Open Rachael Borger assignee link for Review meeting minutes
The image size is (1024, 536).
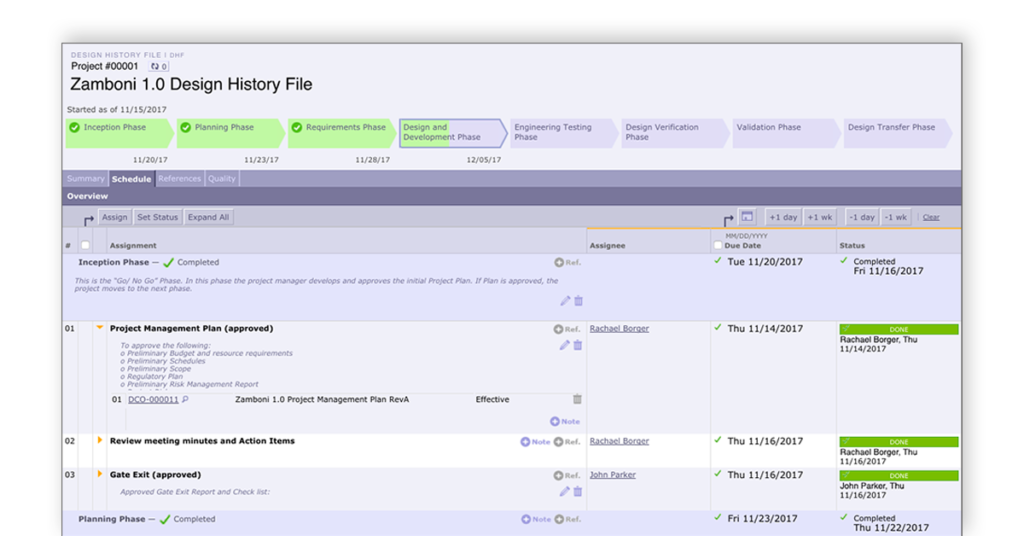coord(619,441)
